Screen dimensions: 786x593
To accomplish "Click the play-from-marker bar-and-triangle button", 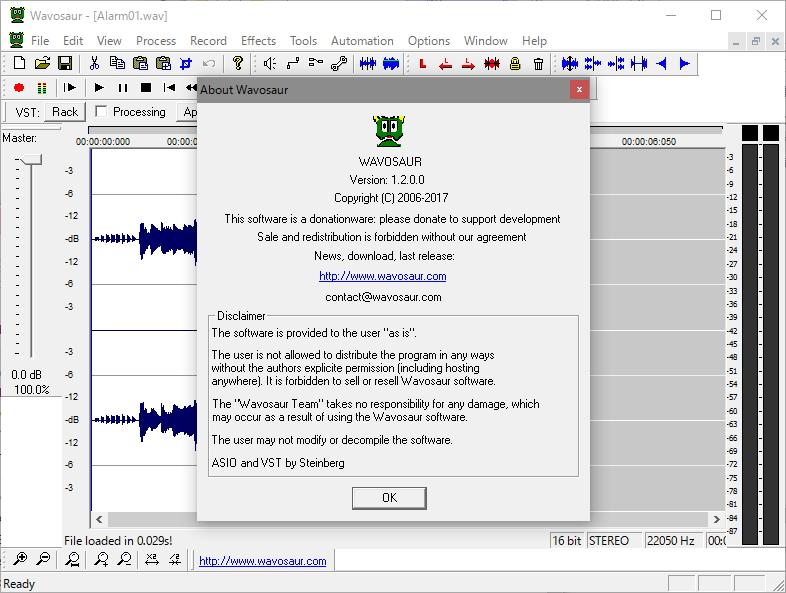I will [70, 88].
